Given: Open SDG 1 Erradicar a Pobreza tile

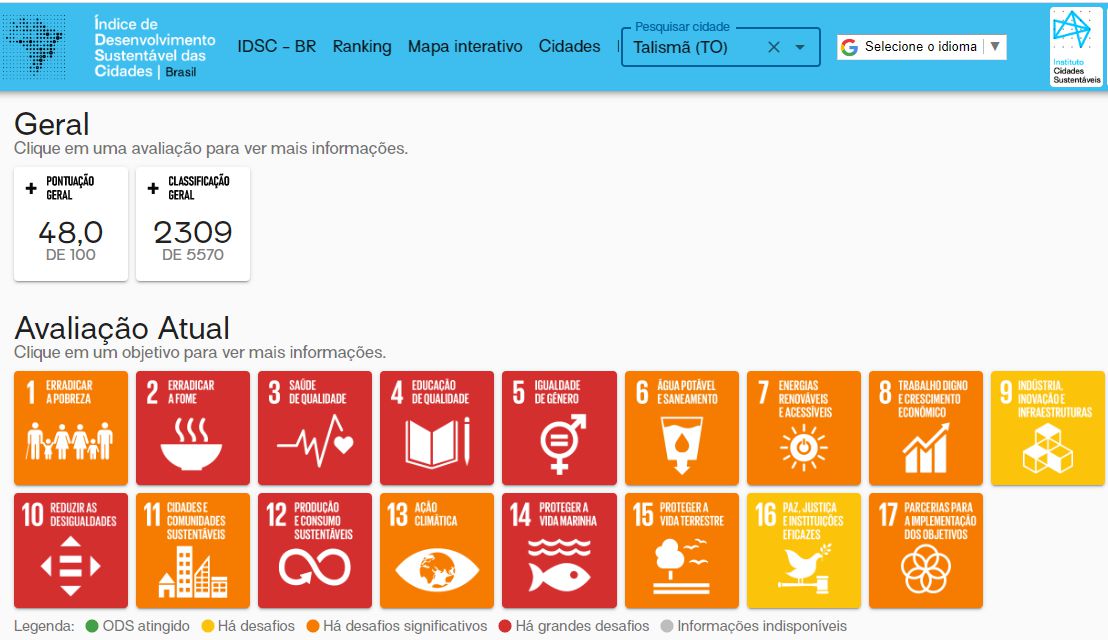Looking at the screenshot, I should coord(71,428).
